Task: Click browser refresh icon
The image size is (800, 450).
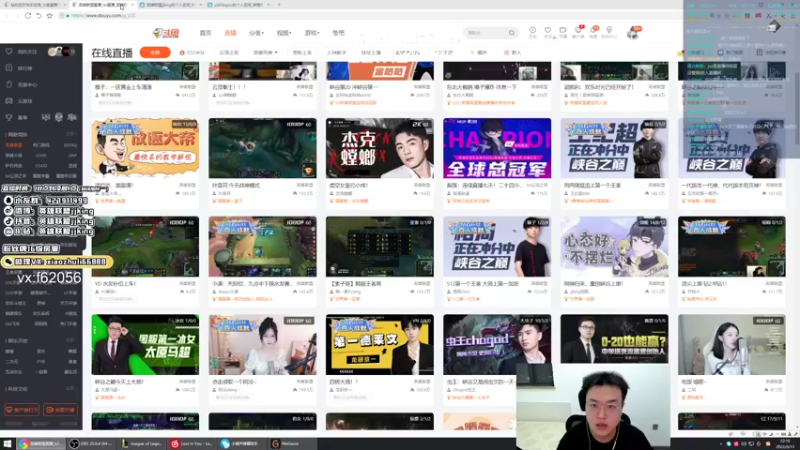Action: (28, 16)
